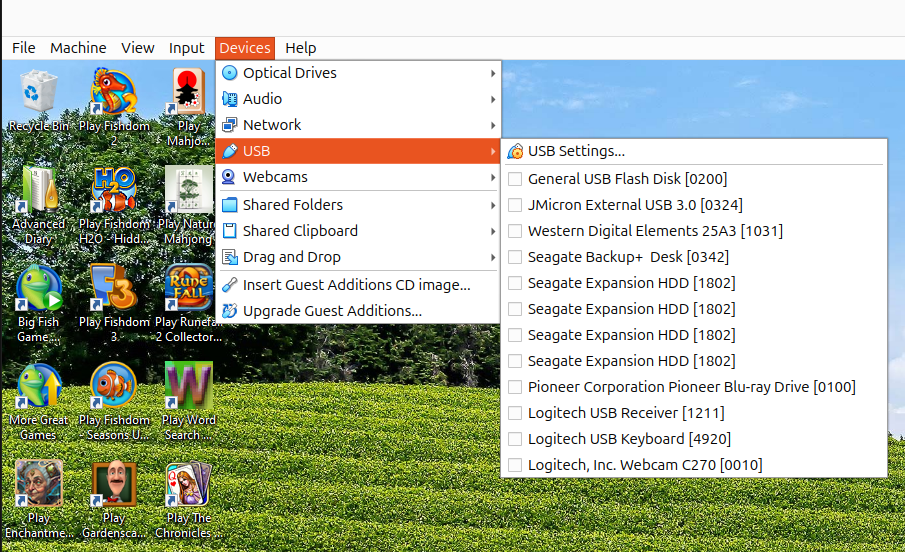The width and height of the screenshot is (905, 552).
Task: Click the Drag and Drop icon
Action: (x=230, y=257)
